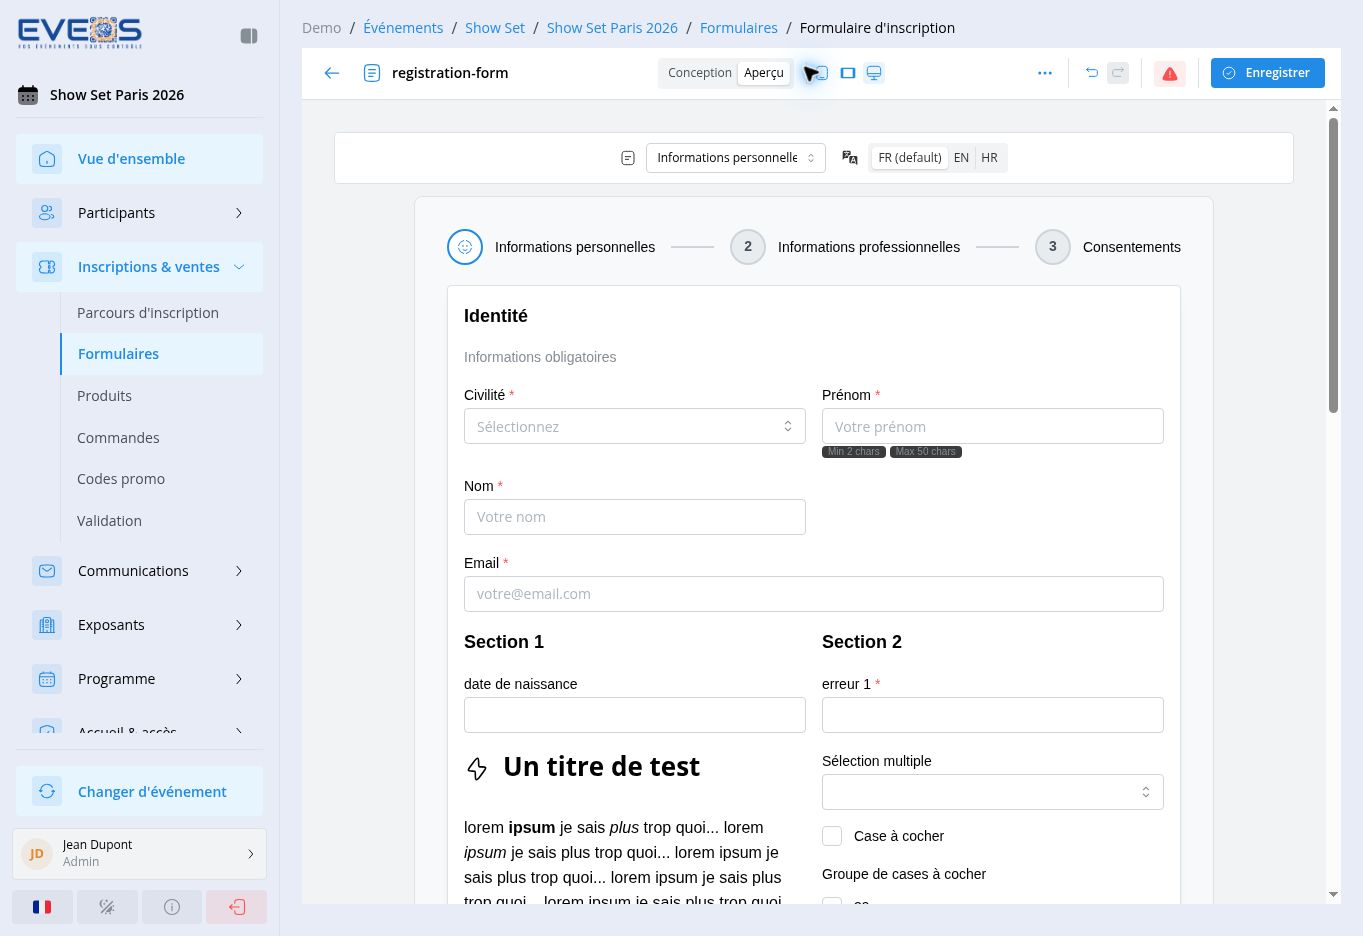Open the Civilité select dropdown

point(635,426)
